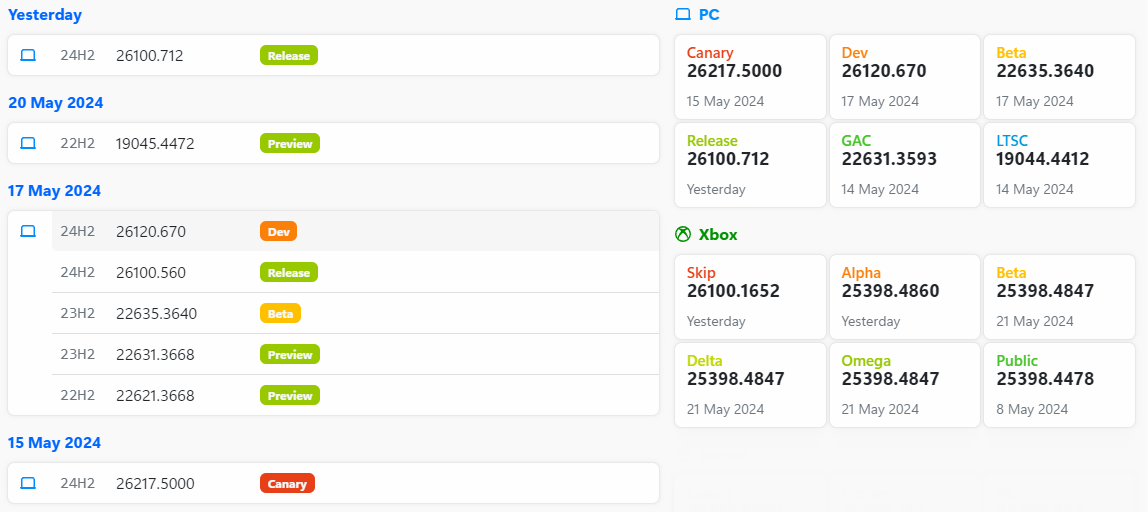Select build number 26217.5000 in the 15 May row
This screenshot has width=1148, height=512.
coord(155,483)
